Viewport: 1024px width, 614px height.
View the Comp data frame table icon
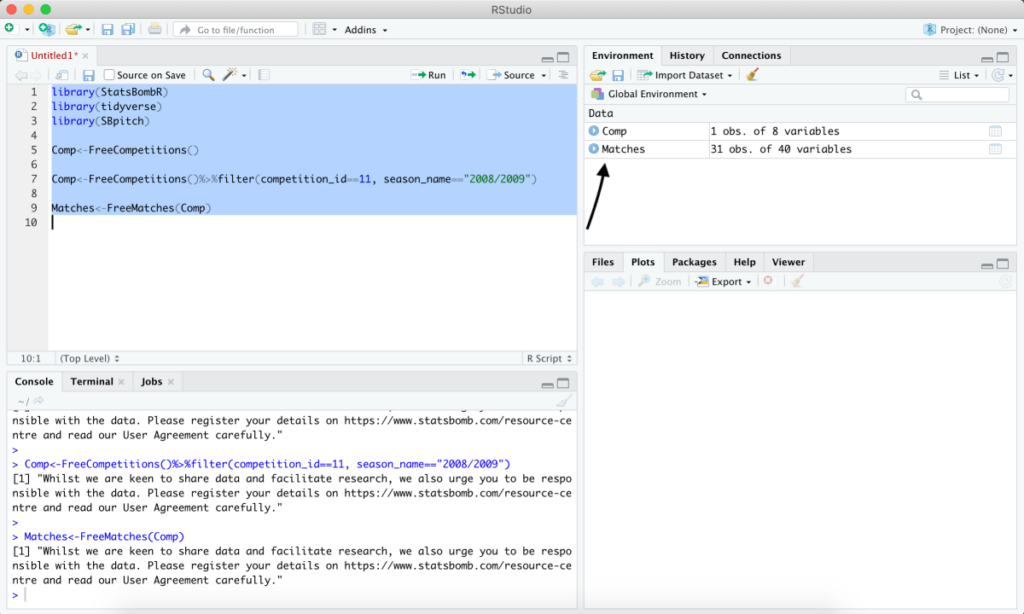click(x=995, y=131)
